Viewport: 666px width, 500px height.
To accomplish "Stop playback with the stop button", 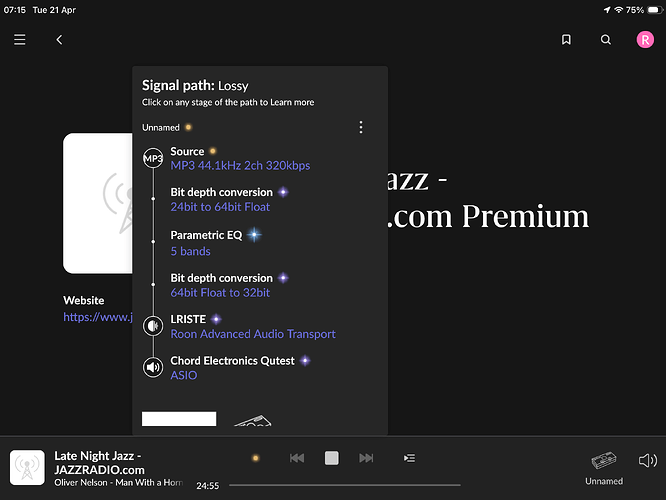I will click(332, 458).
